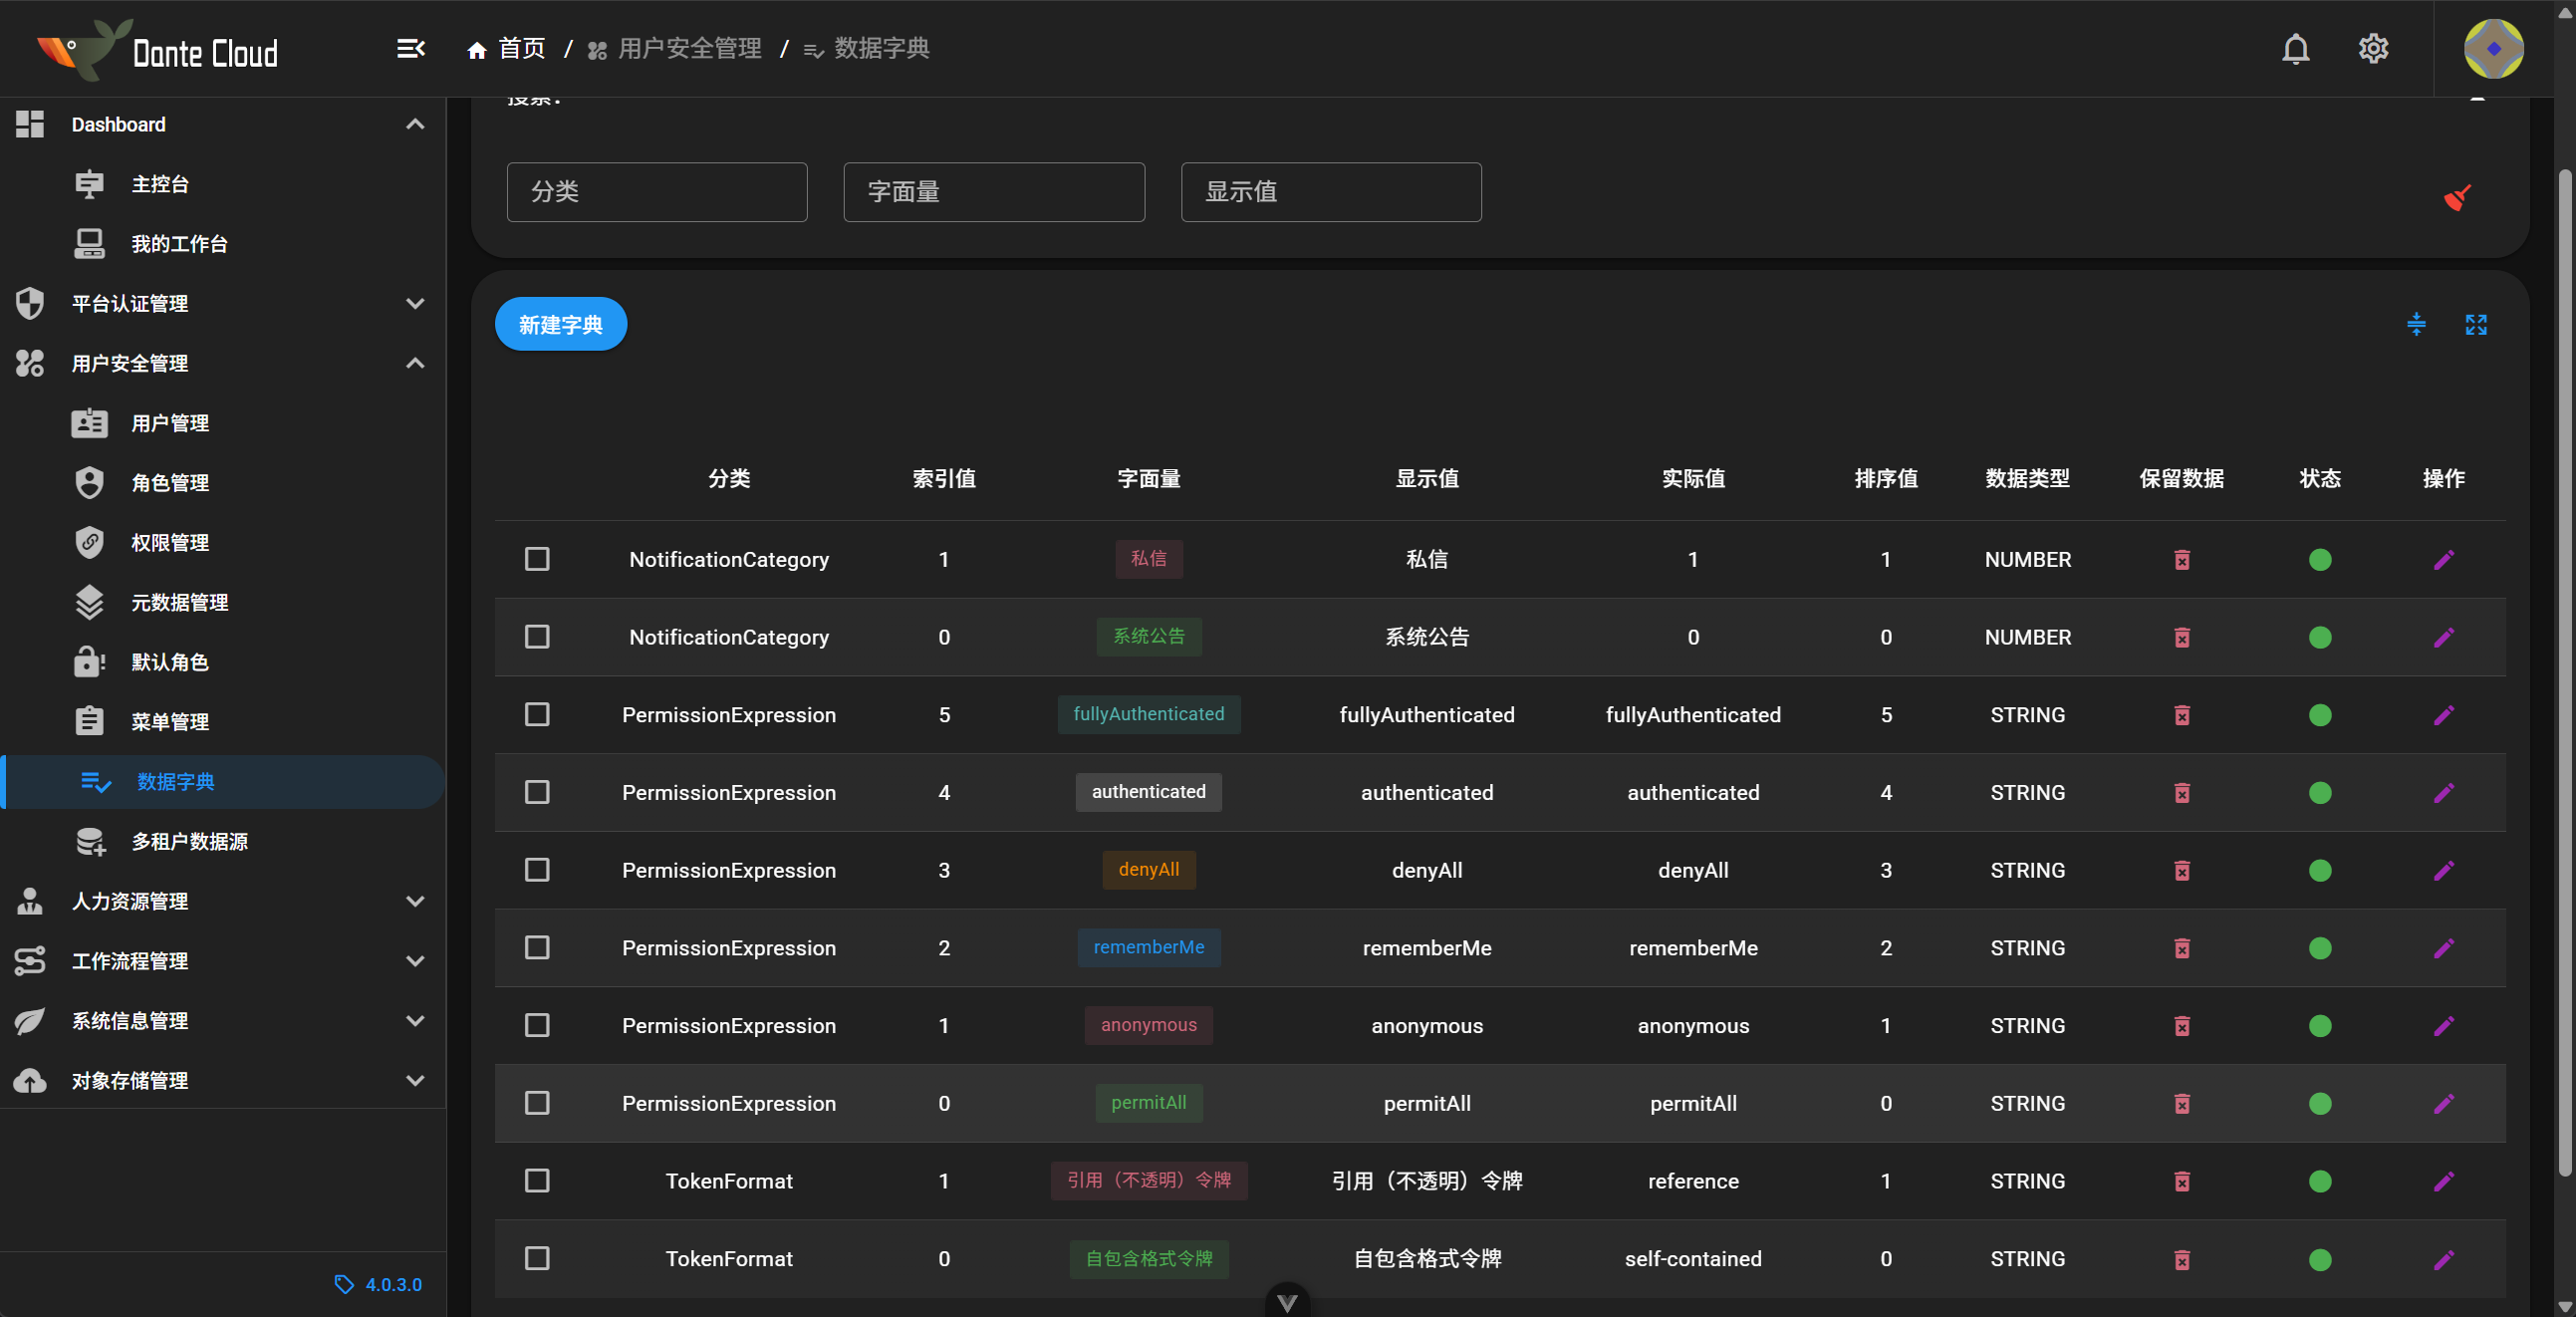Navigate to 首页 via the breadcrumb
This screenshot has width=2576, height=1317.
[521, 48]
